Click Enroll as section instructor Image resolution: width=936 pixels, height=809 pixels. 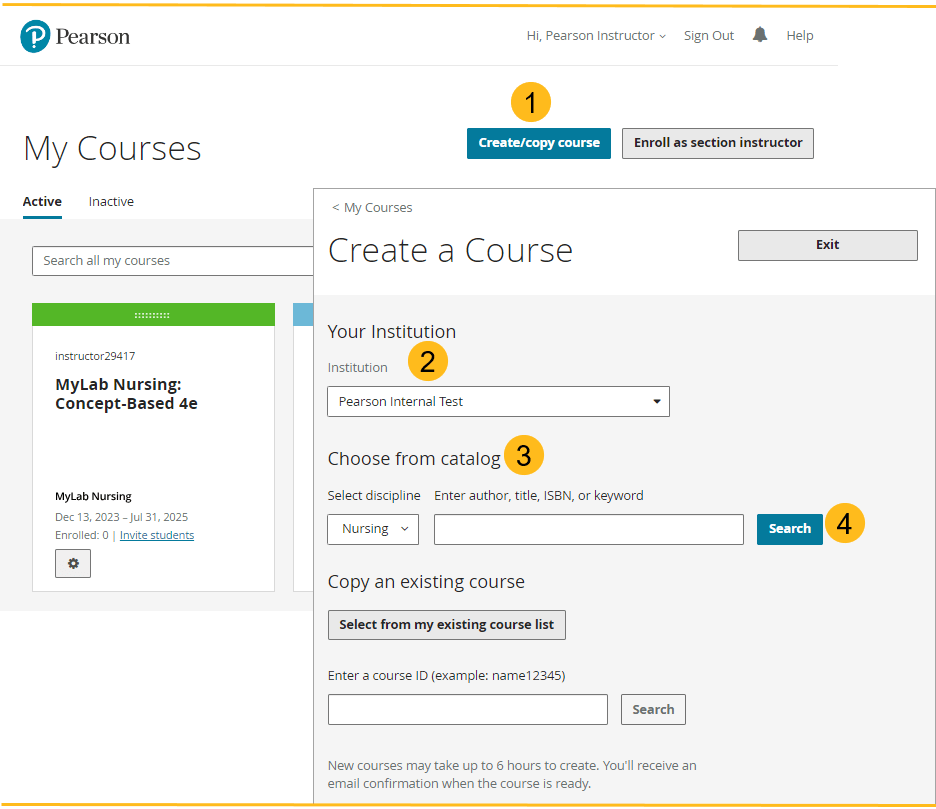coord(718,143)
